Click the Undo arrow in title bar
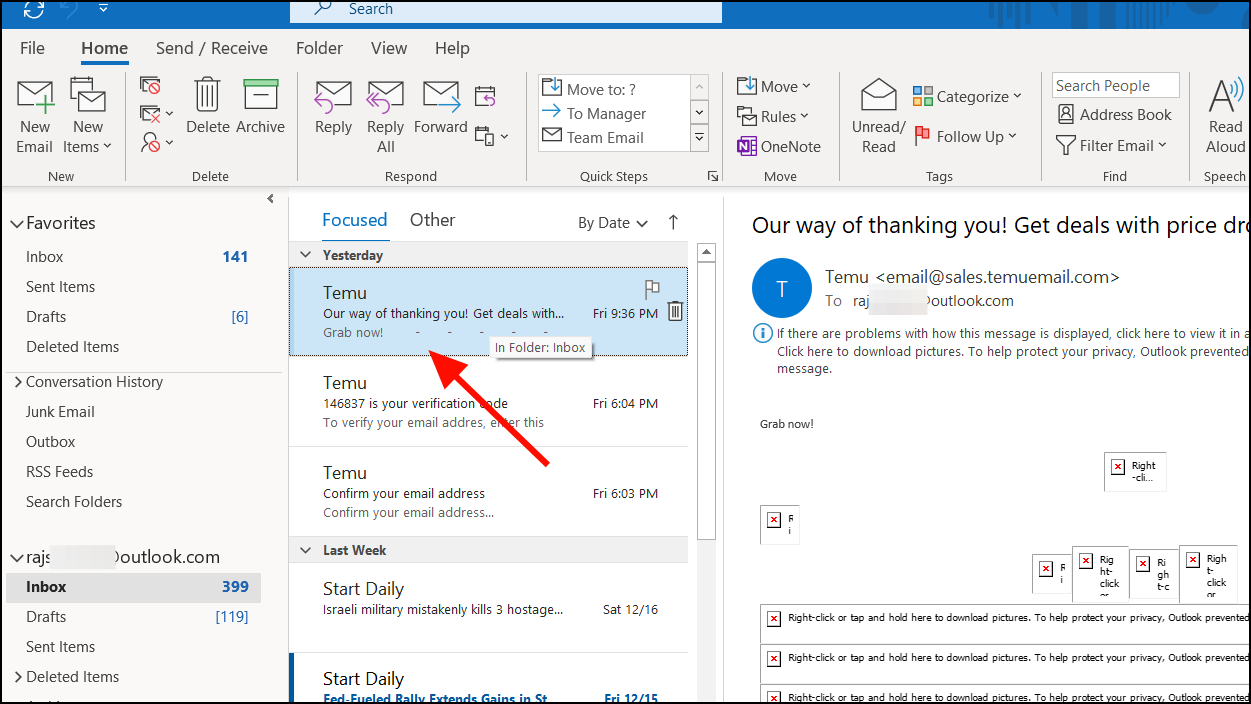The width and height of the screenshot is (1251, 704). click(x=71, y=9)
